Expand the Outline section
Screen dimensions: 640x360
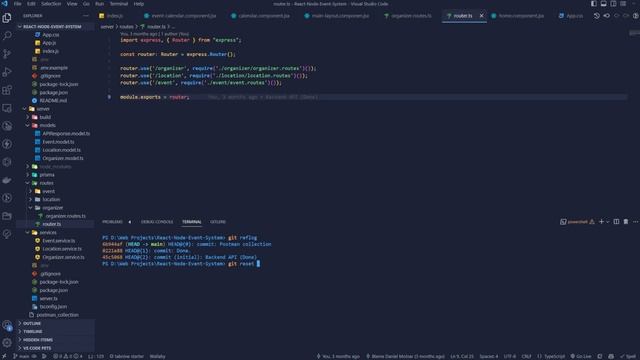click(55, 323)
